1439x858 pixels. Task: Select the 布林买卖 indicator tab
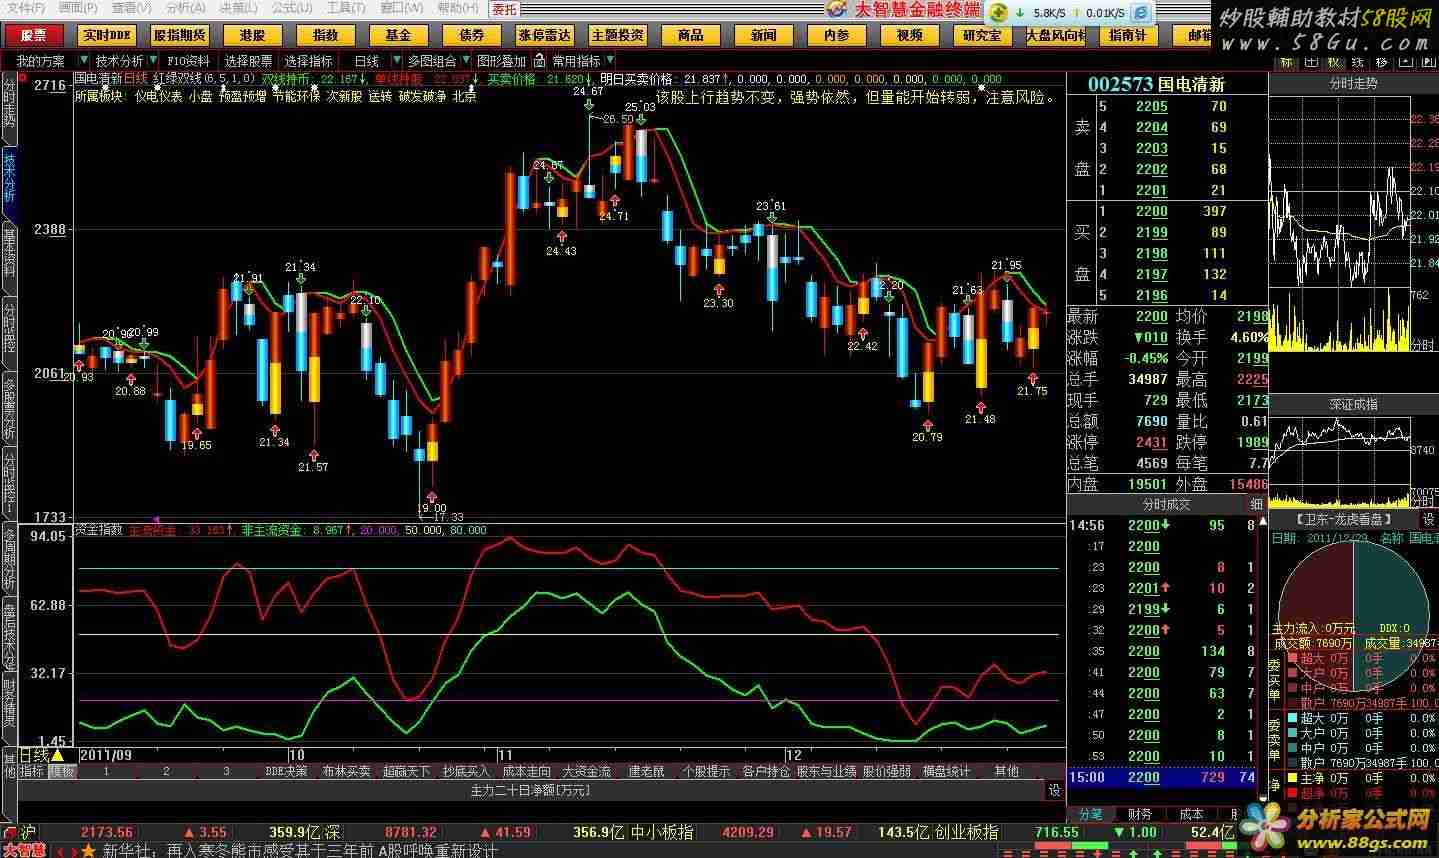click(346, 771)
